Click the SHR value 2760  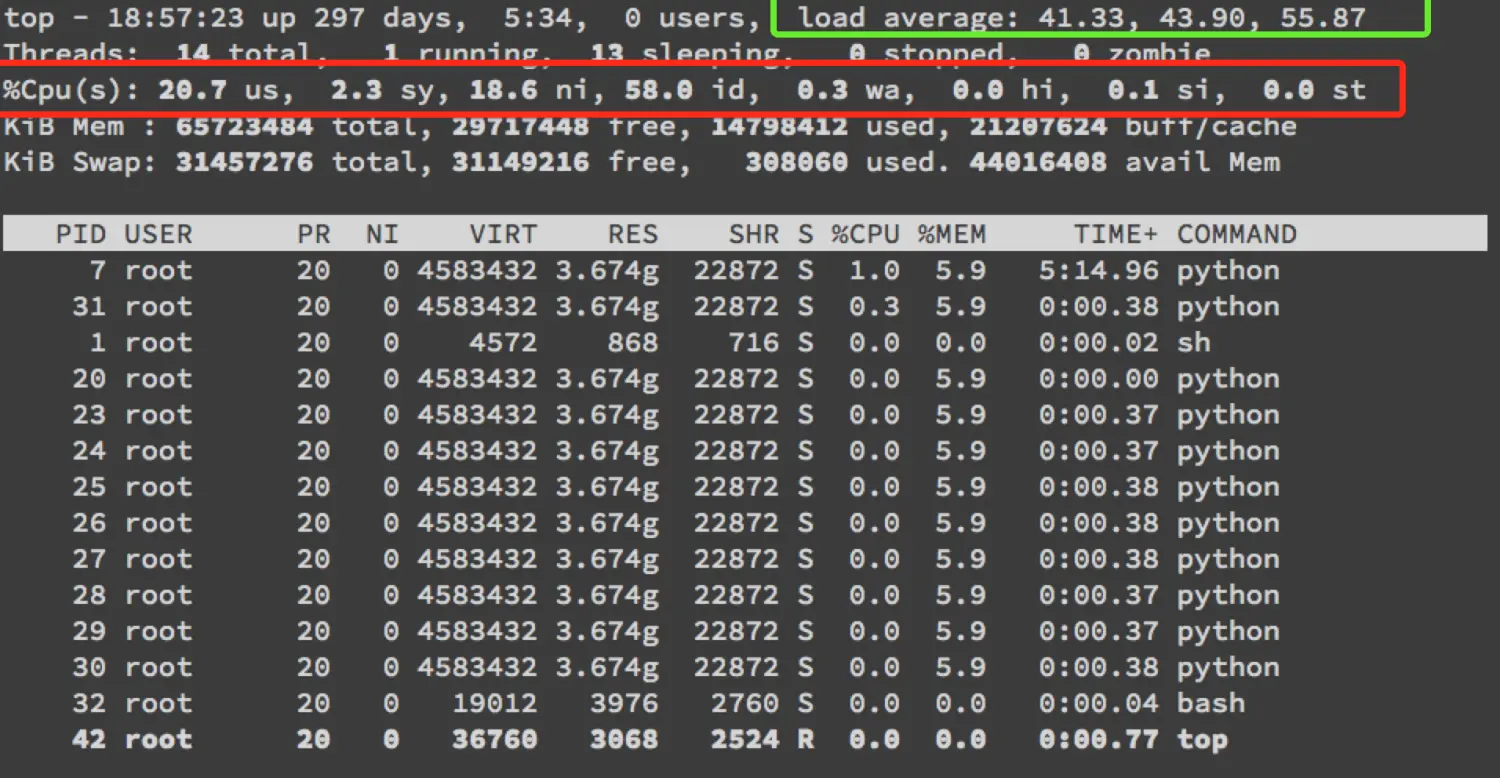point(745,703)
